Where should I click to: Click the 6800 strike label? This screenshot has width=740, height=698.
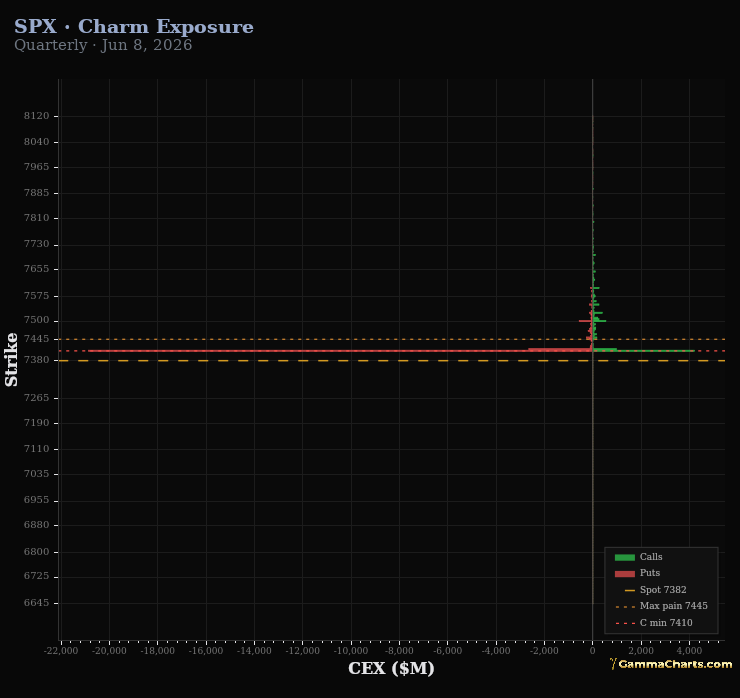click(37, 552)
